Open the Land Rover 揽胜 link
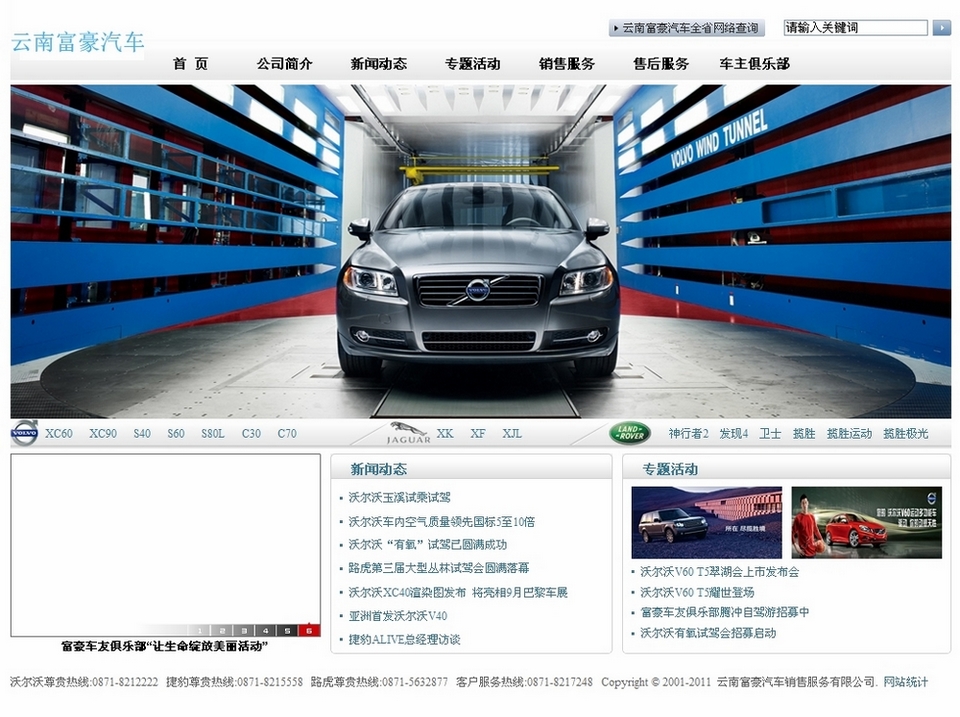The image size is (960, 717). point(804,434)
